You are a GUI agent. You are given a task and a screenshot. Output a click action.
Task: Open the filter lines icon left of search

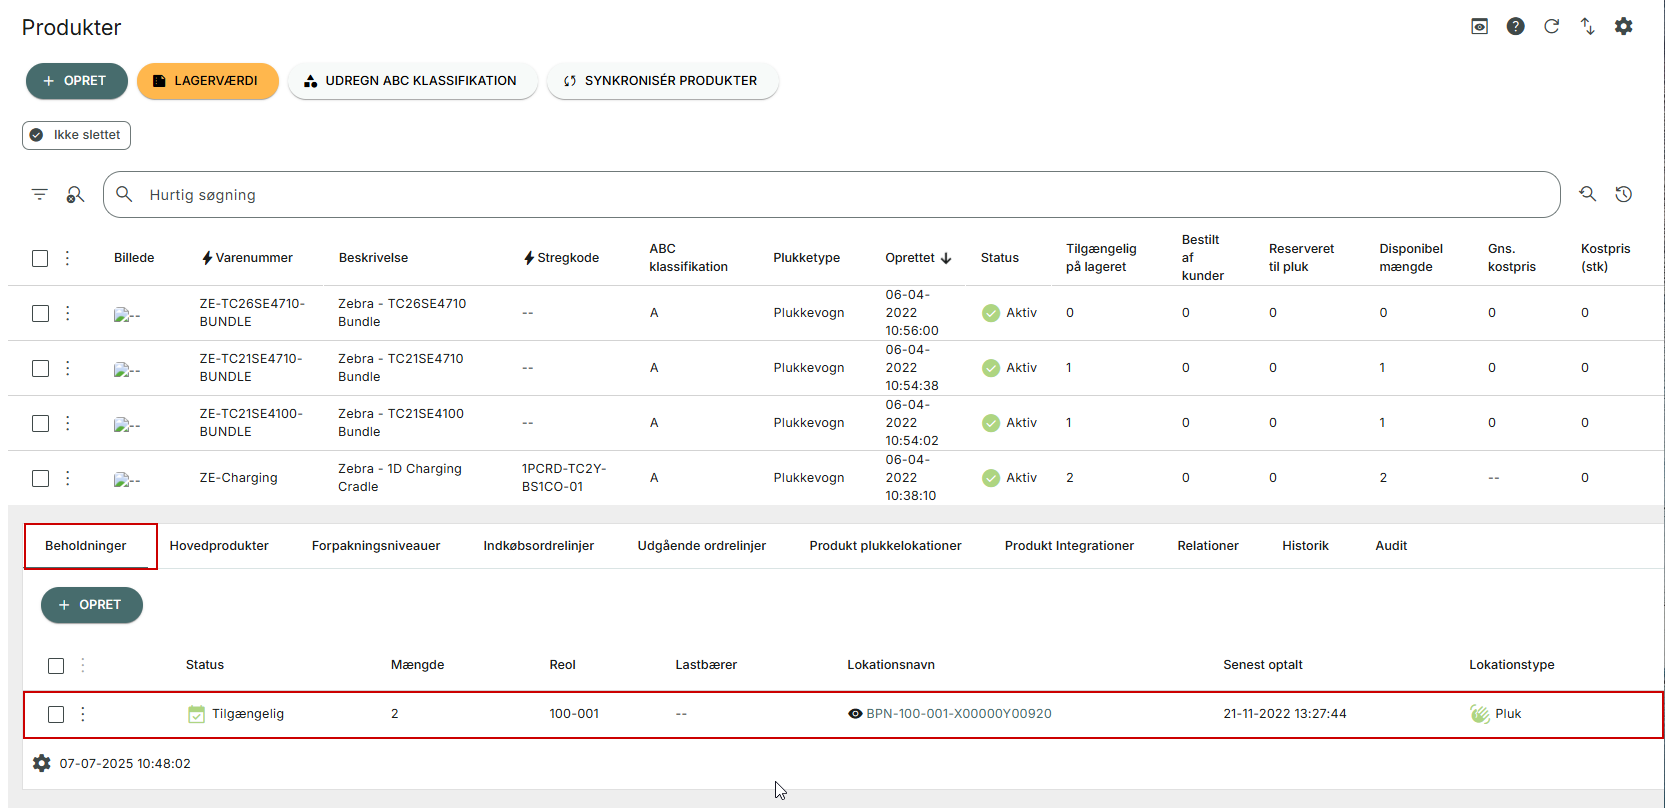(40, 195)
